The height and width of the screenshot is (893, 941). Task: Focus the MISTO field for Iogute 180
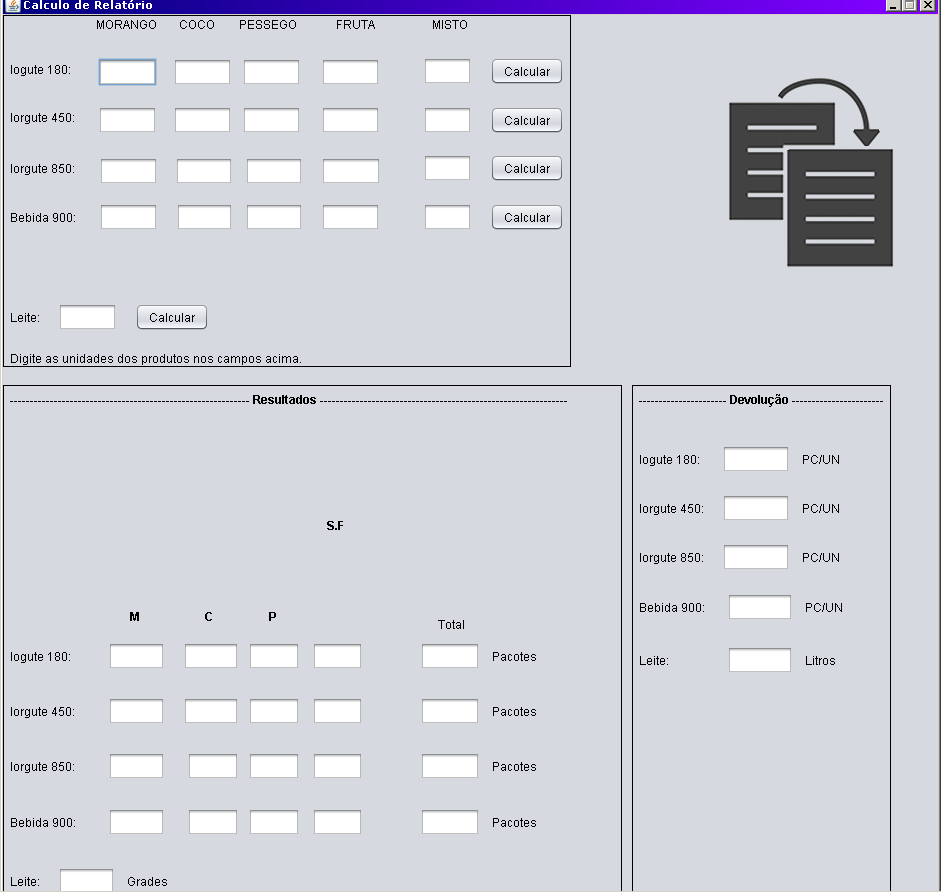[x=447, y=71]
